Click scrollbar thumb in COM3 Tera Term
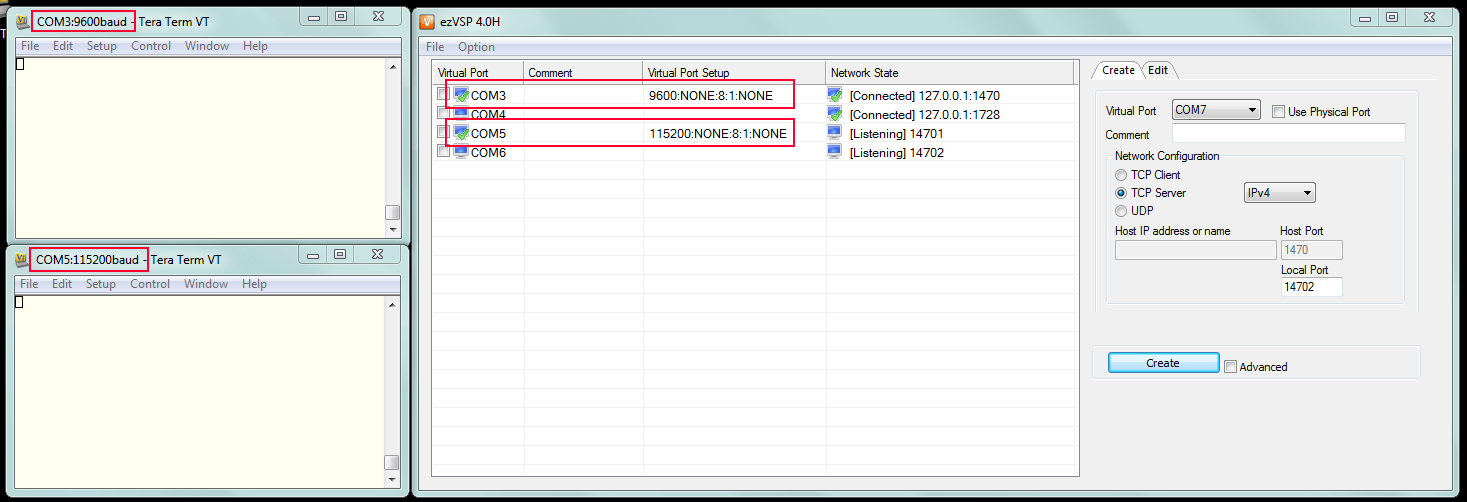Screen dimensions: 1467x502 pyautogui.click(x=392, y=212)
